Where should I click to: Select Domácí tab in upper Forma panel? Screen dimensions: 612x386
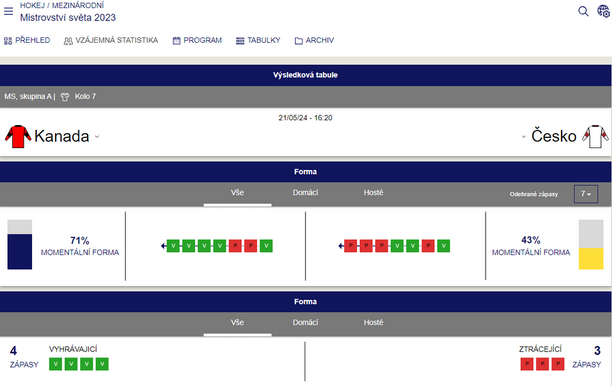[x=305, y=193]
